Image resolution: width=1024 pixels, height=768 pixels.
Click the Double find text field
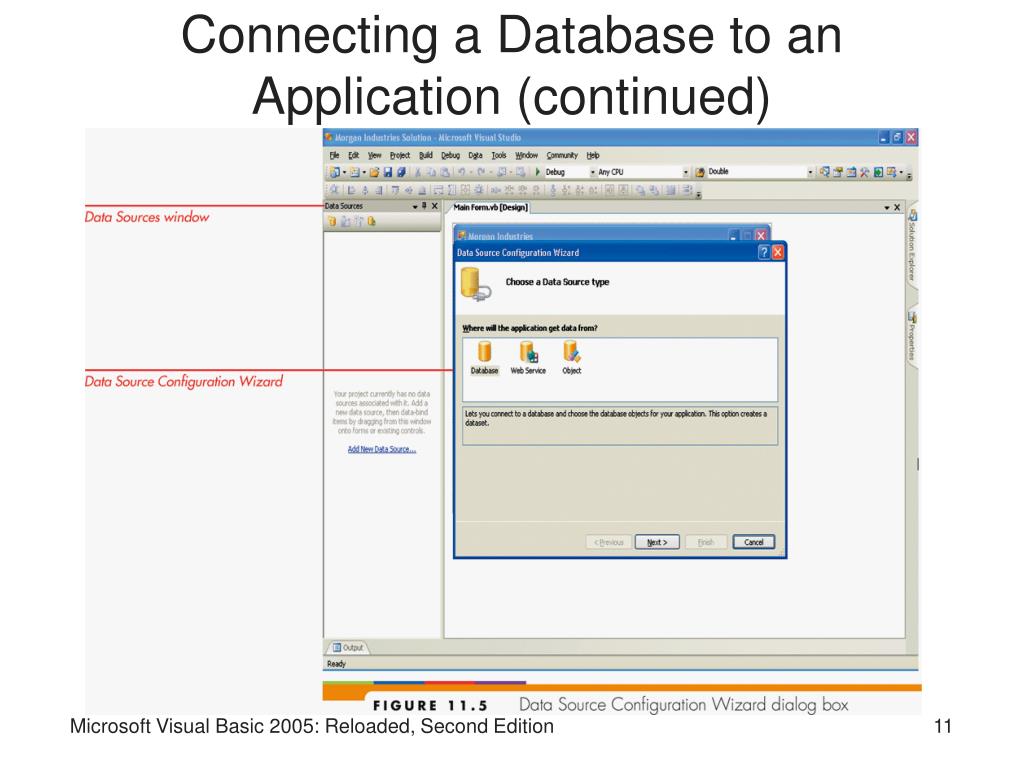tap(756, 172)
